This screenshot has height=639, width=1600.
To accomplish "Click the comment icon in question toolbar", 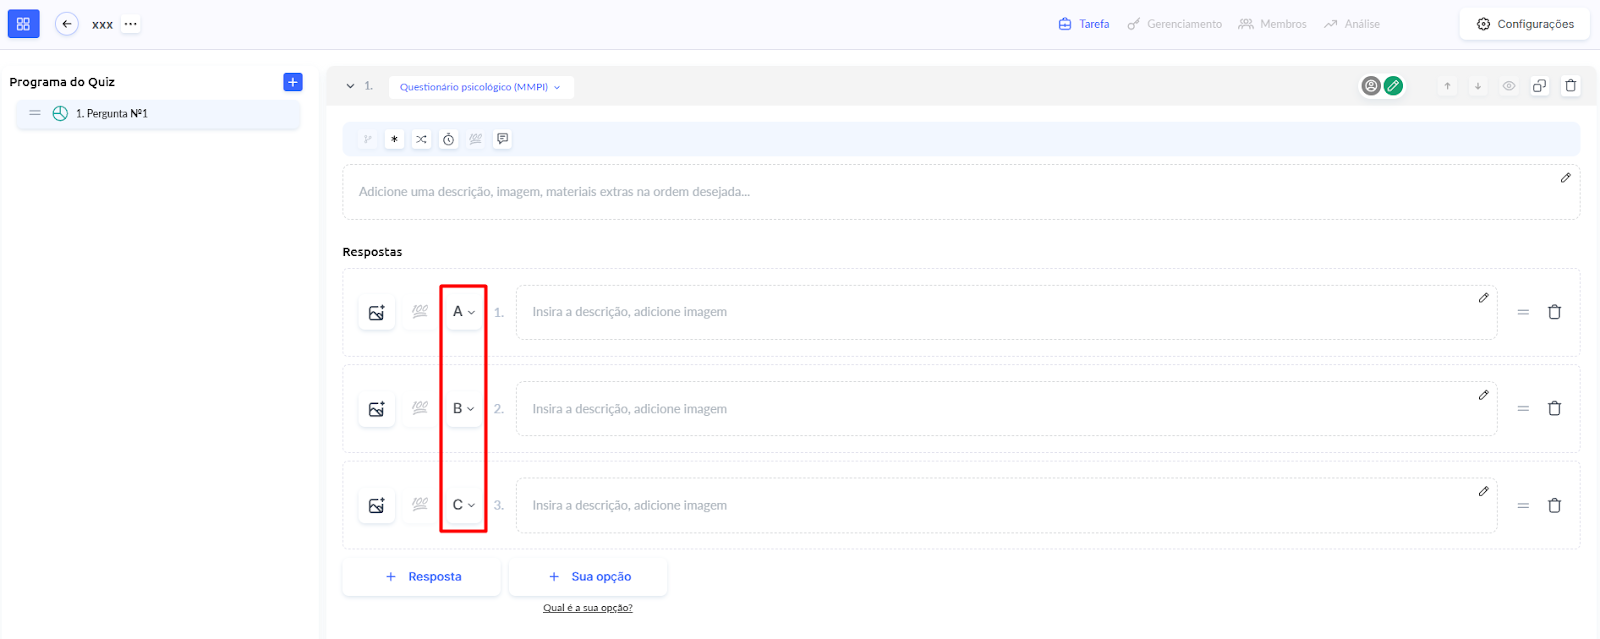I will click(503, 139).
